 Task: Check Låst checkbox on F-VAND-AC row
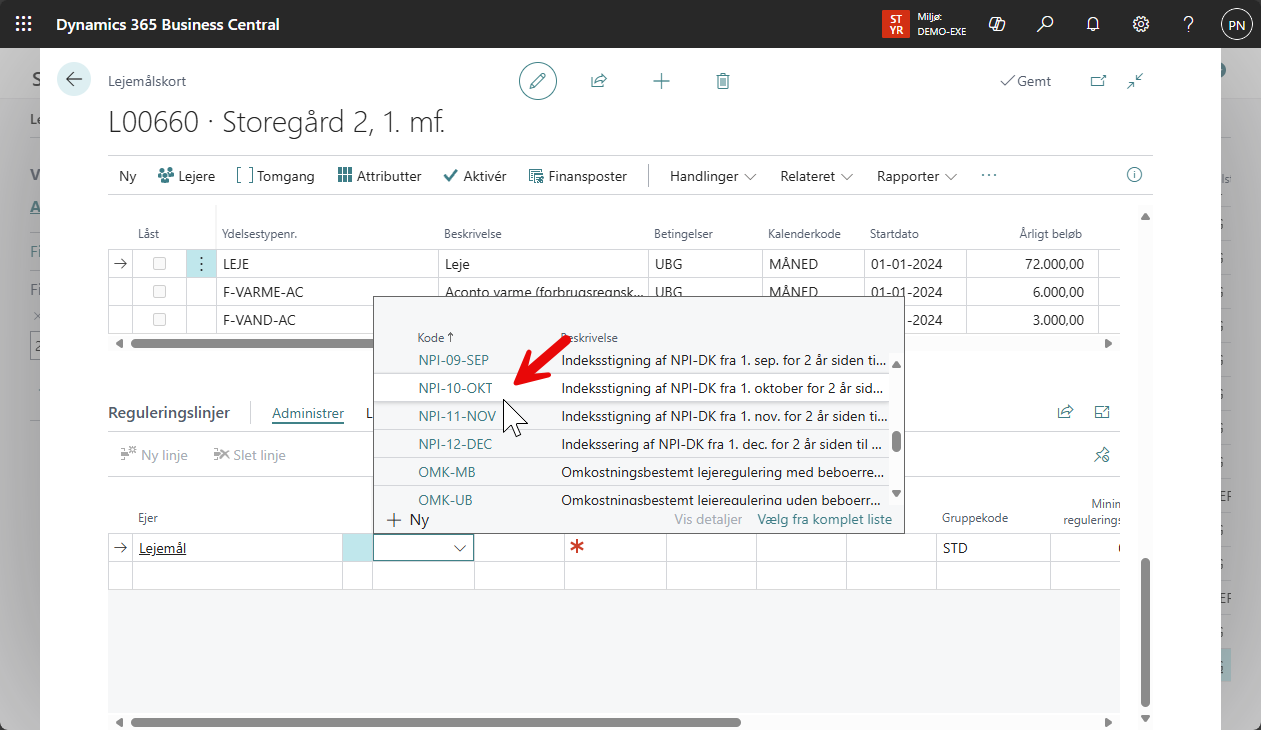pyautogui.click(x=159, y=320)
